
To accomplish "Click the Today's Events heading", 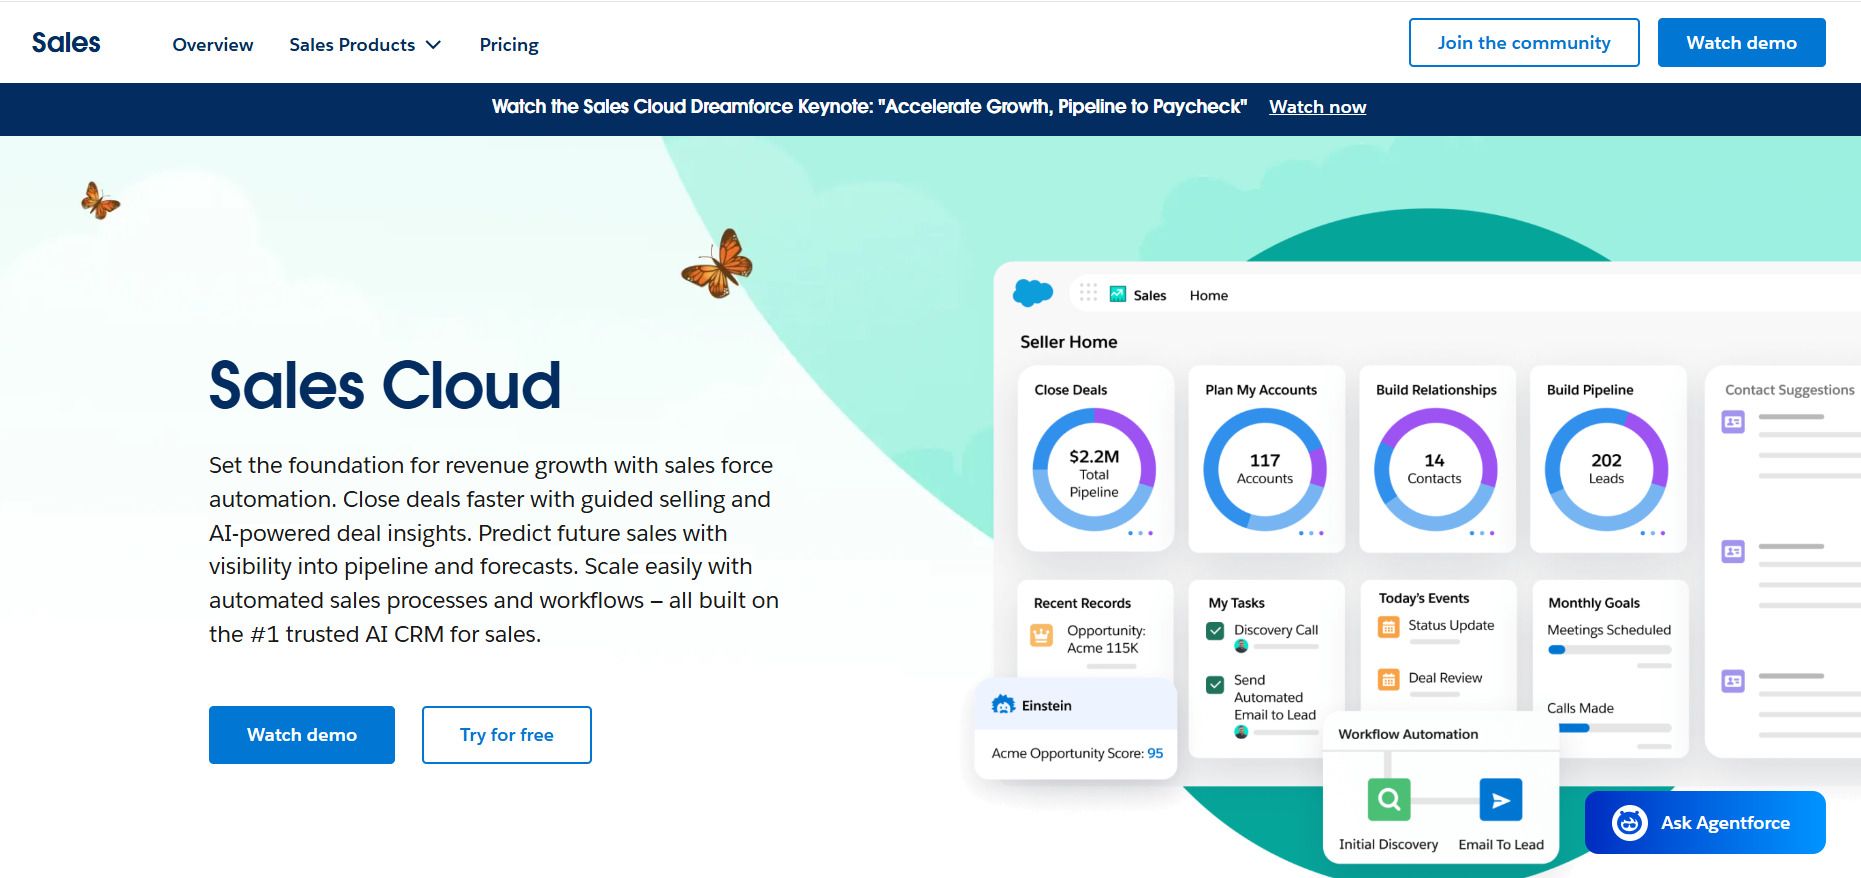I will coord(1424,598).
